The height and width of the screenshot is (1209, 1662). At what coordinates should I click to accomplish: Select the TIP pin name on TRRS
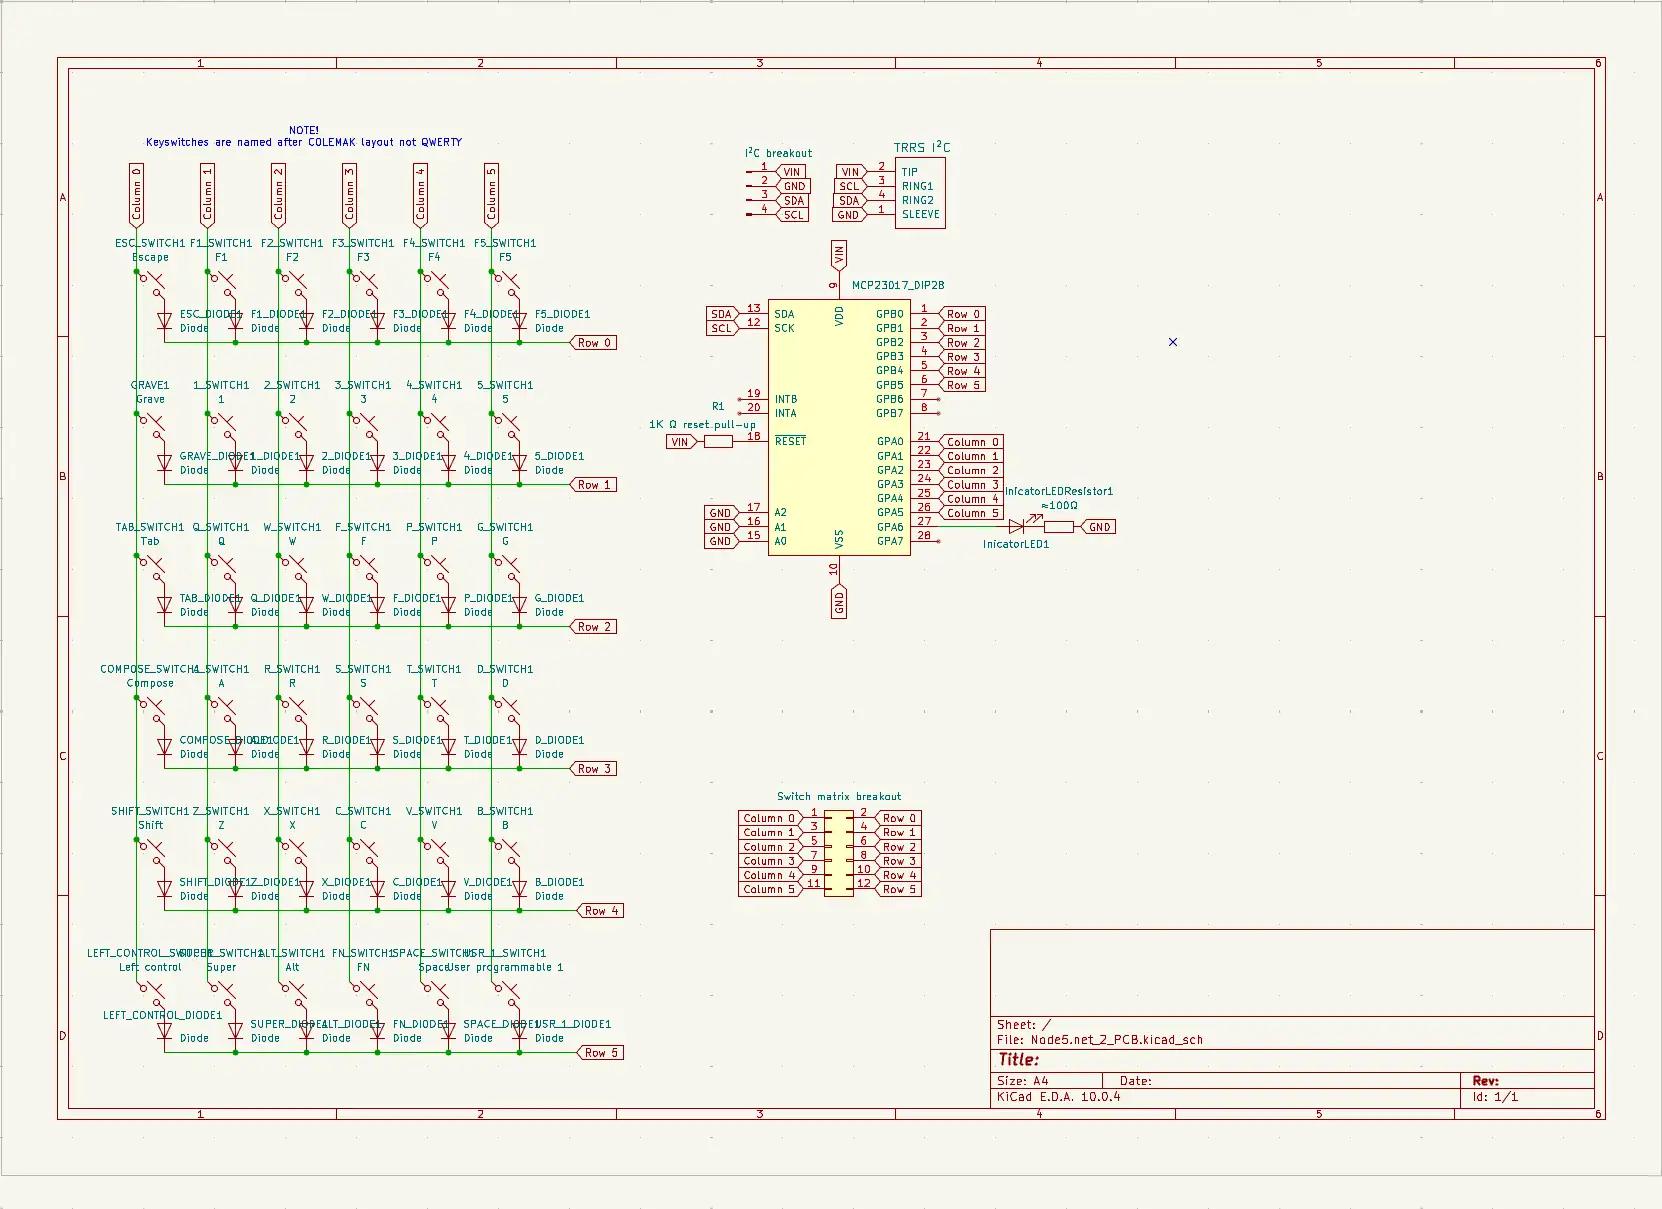[909, 172]
